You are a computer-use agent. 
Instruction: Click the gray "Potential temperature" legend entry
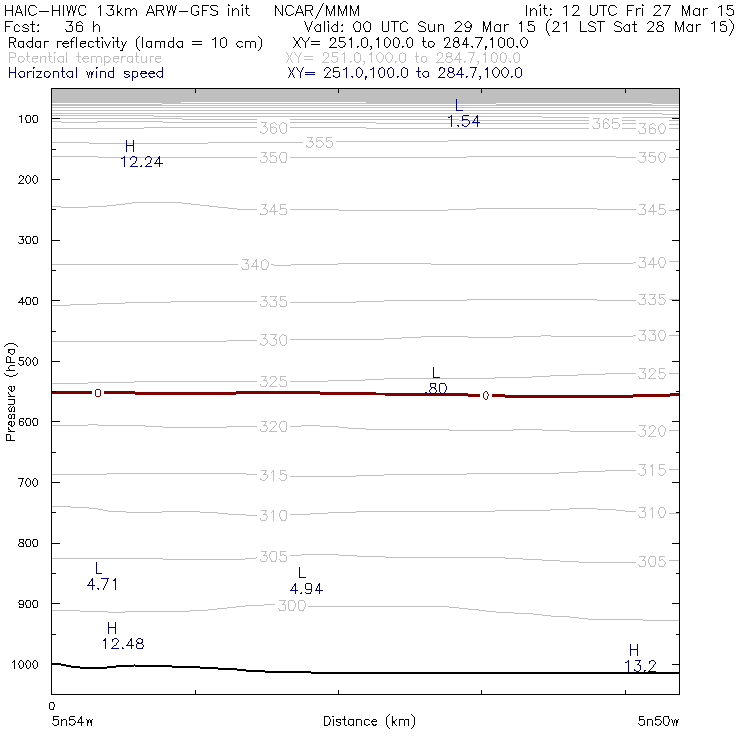tap(85, 58)
